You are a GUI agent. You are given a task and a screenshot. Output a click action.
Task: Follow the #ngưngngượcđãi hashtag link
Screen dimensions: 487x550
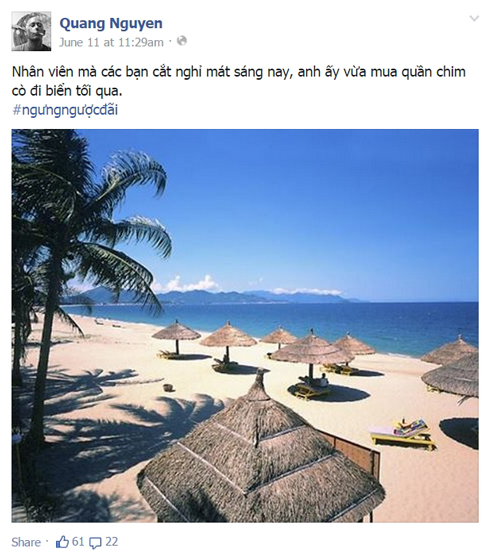65,110
